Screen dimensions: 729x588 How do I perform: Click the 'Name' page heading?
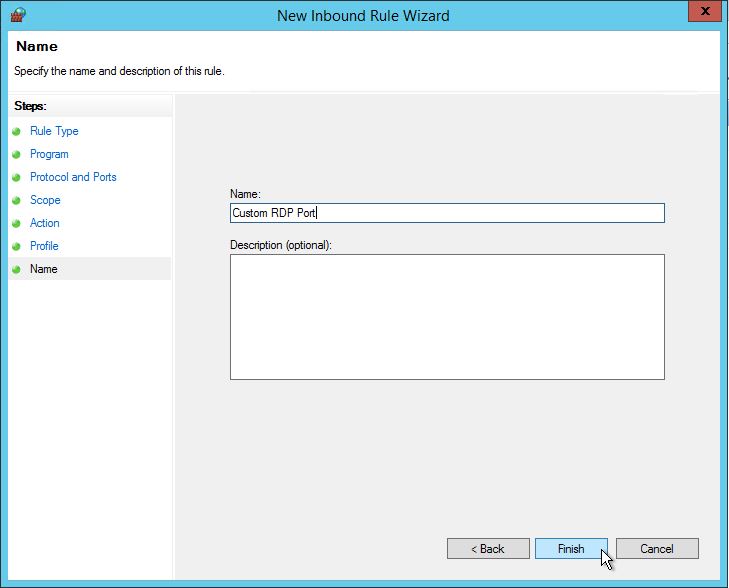tap(37, 46)
